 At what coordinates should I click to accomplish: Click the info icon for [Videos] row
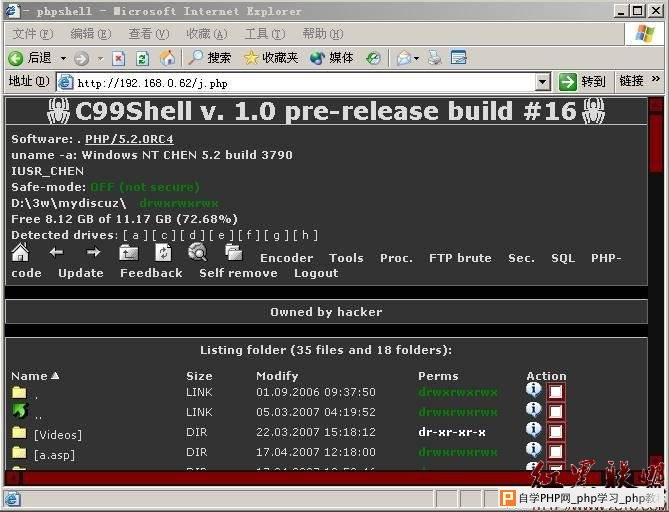533,429
